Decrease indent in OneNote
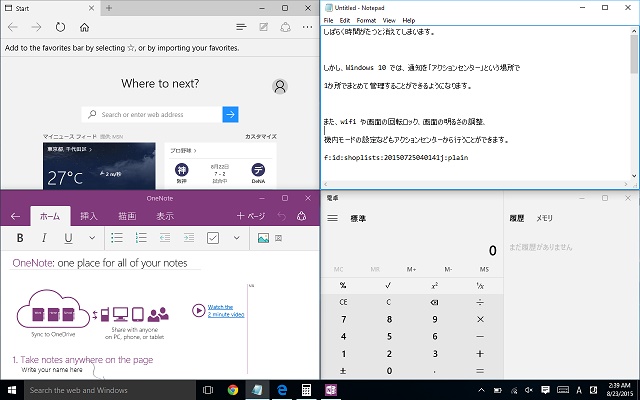 [x=164, y=238]
